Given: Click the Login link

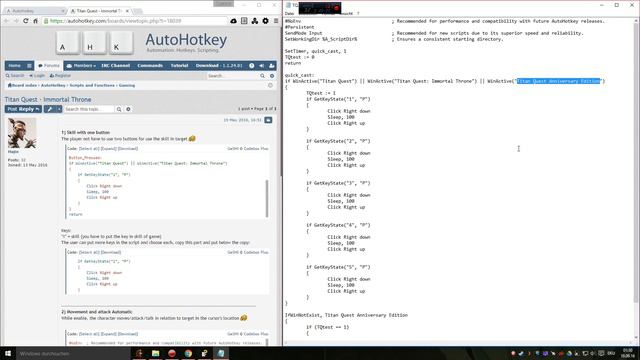Looking at the screenshot, I should (x=37, y=76).
